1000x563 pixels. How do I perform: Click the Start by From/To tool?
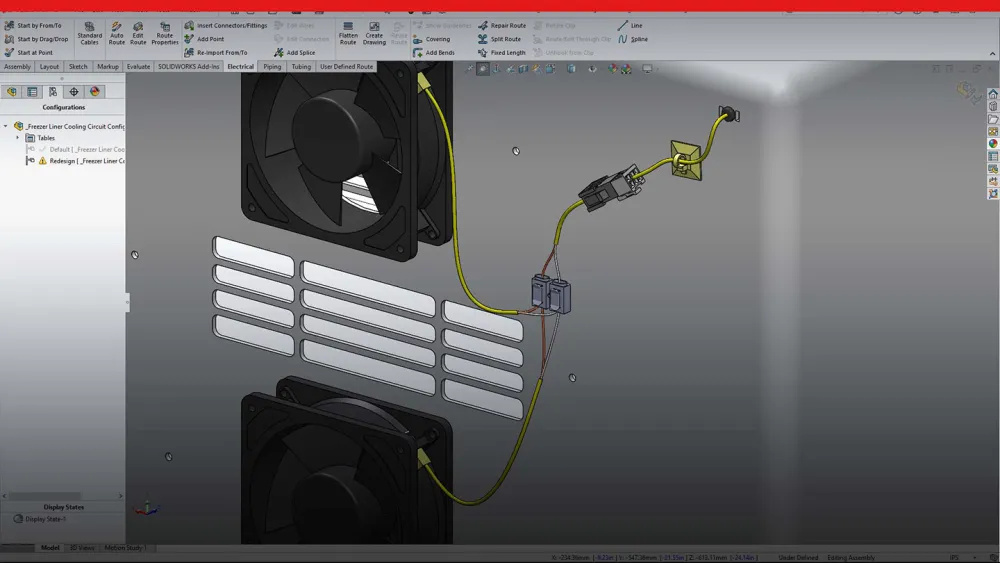(33, 26)
